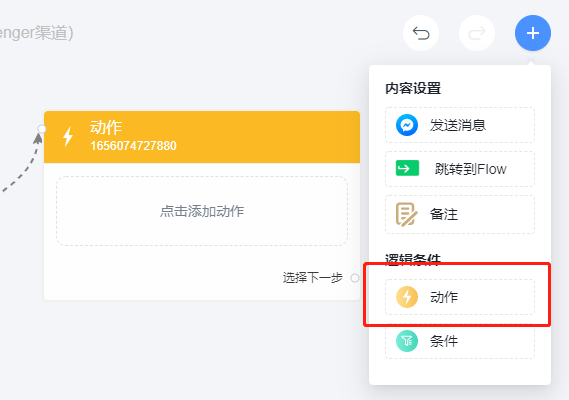Click the lightning icon in the 动作 node header
Image resolution: width=569 pixels, height=400 pixels.
point(68,136)
